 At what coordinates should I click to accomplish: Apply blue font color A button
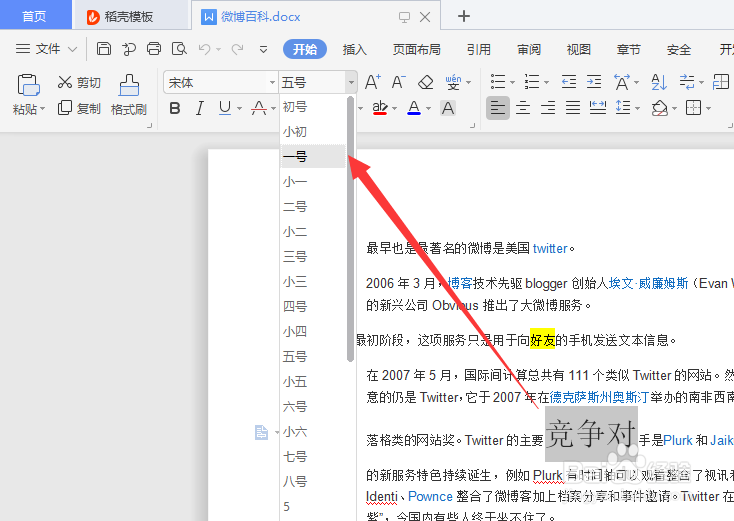(x=414, y=108)
